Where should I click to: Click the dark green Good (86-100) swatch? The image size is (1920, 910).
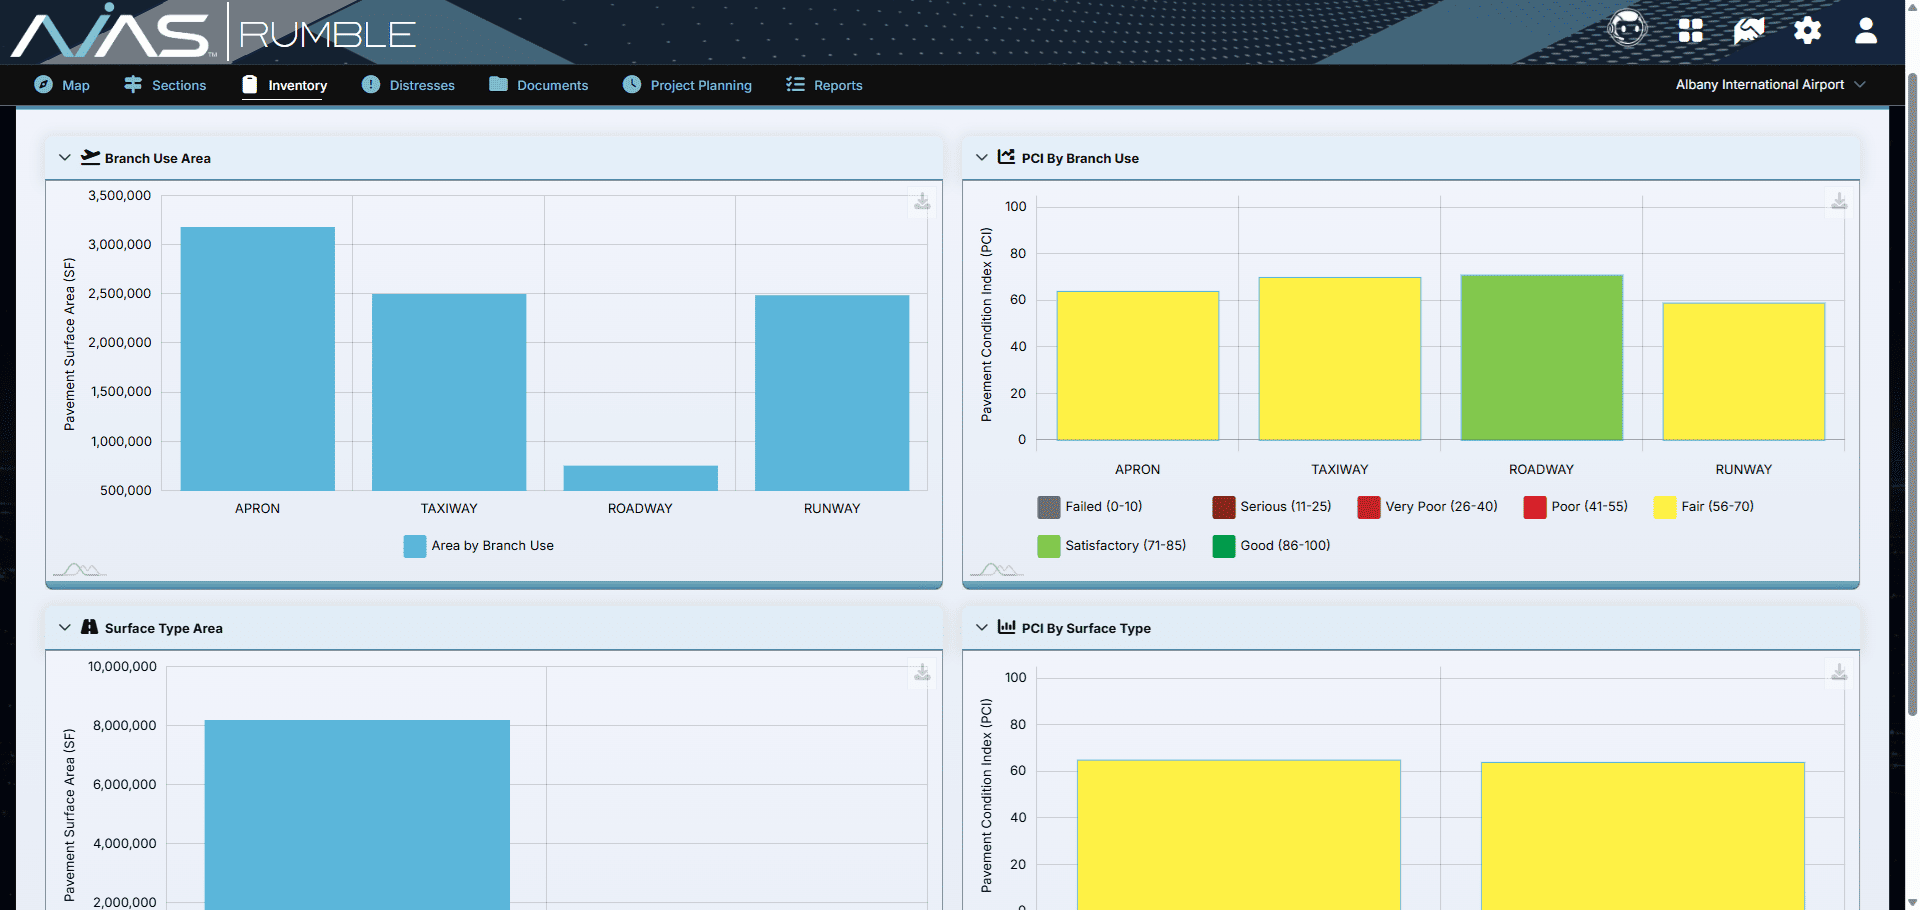click(1224, 546)
